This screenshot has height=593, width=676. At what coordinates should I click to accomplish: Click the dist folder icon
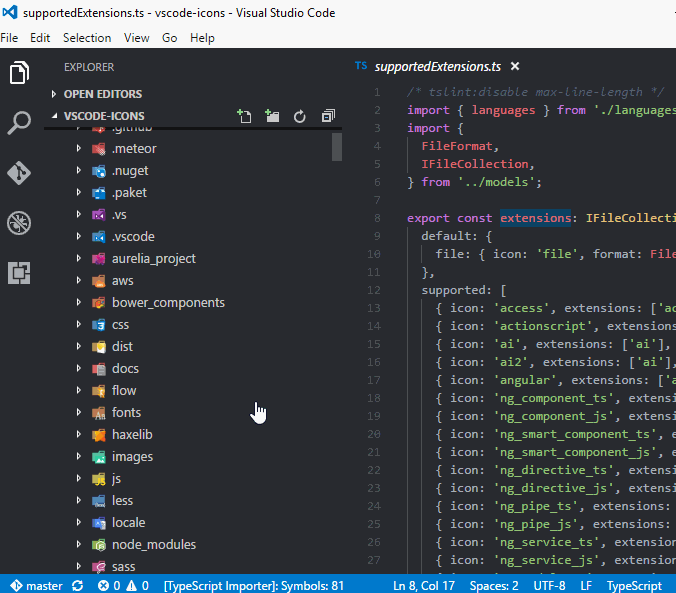(99, 347)
